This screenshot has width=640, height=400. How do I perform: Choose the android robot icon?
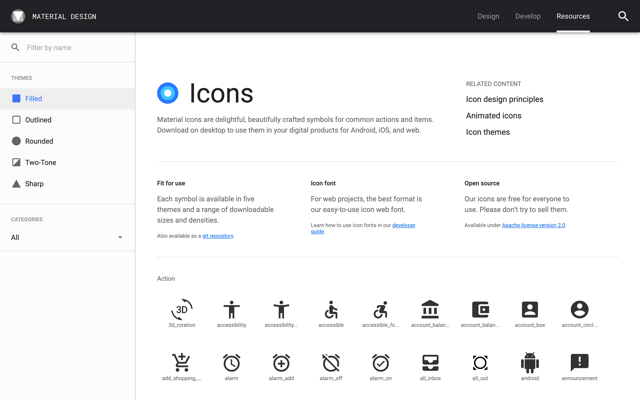click(530, 362)
